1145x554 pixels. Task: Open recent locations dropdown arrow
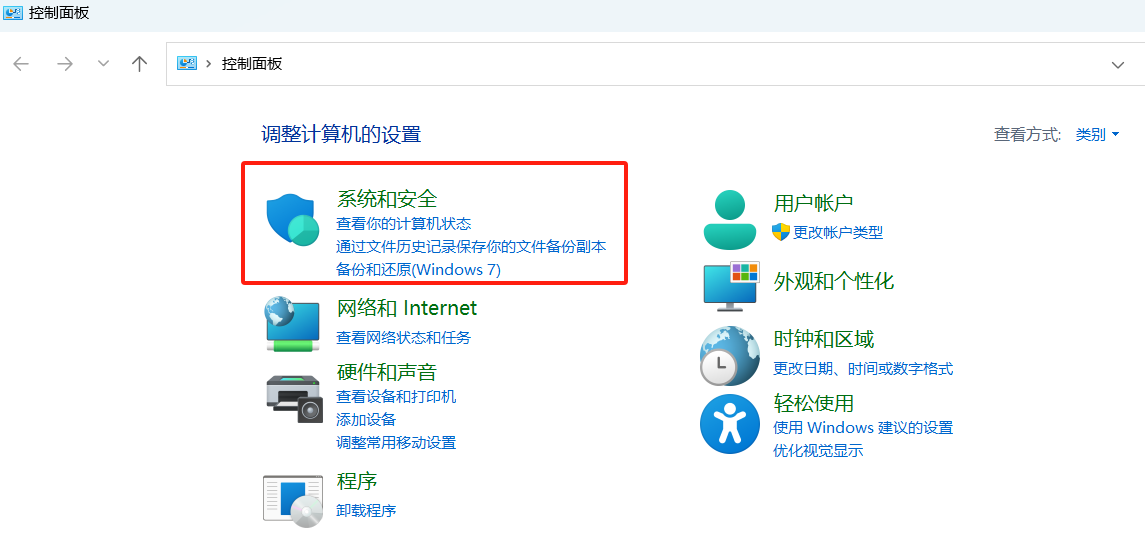click(x=103, y=64)
